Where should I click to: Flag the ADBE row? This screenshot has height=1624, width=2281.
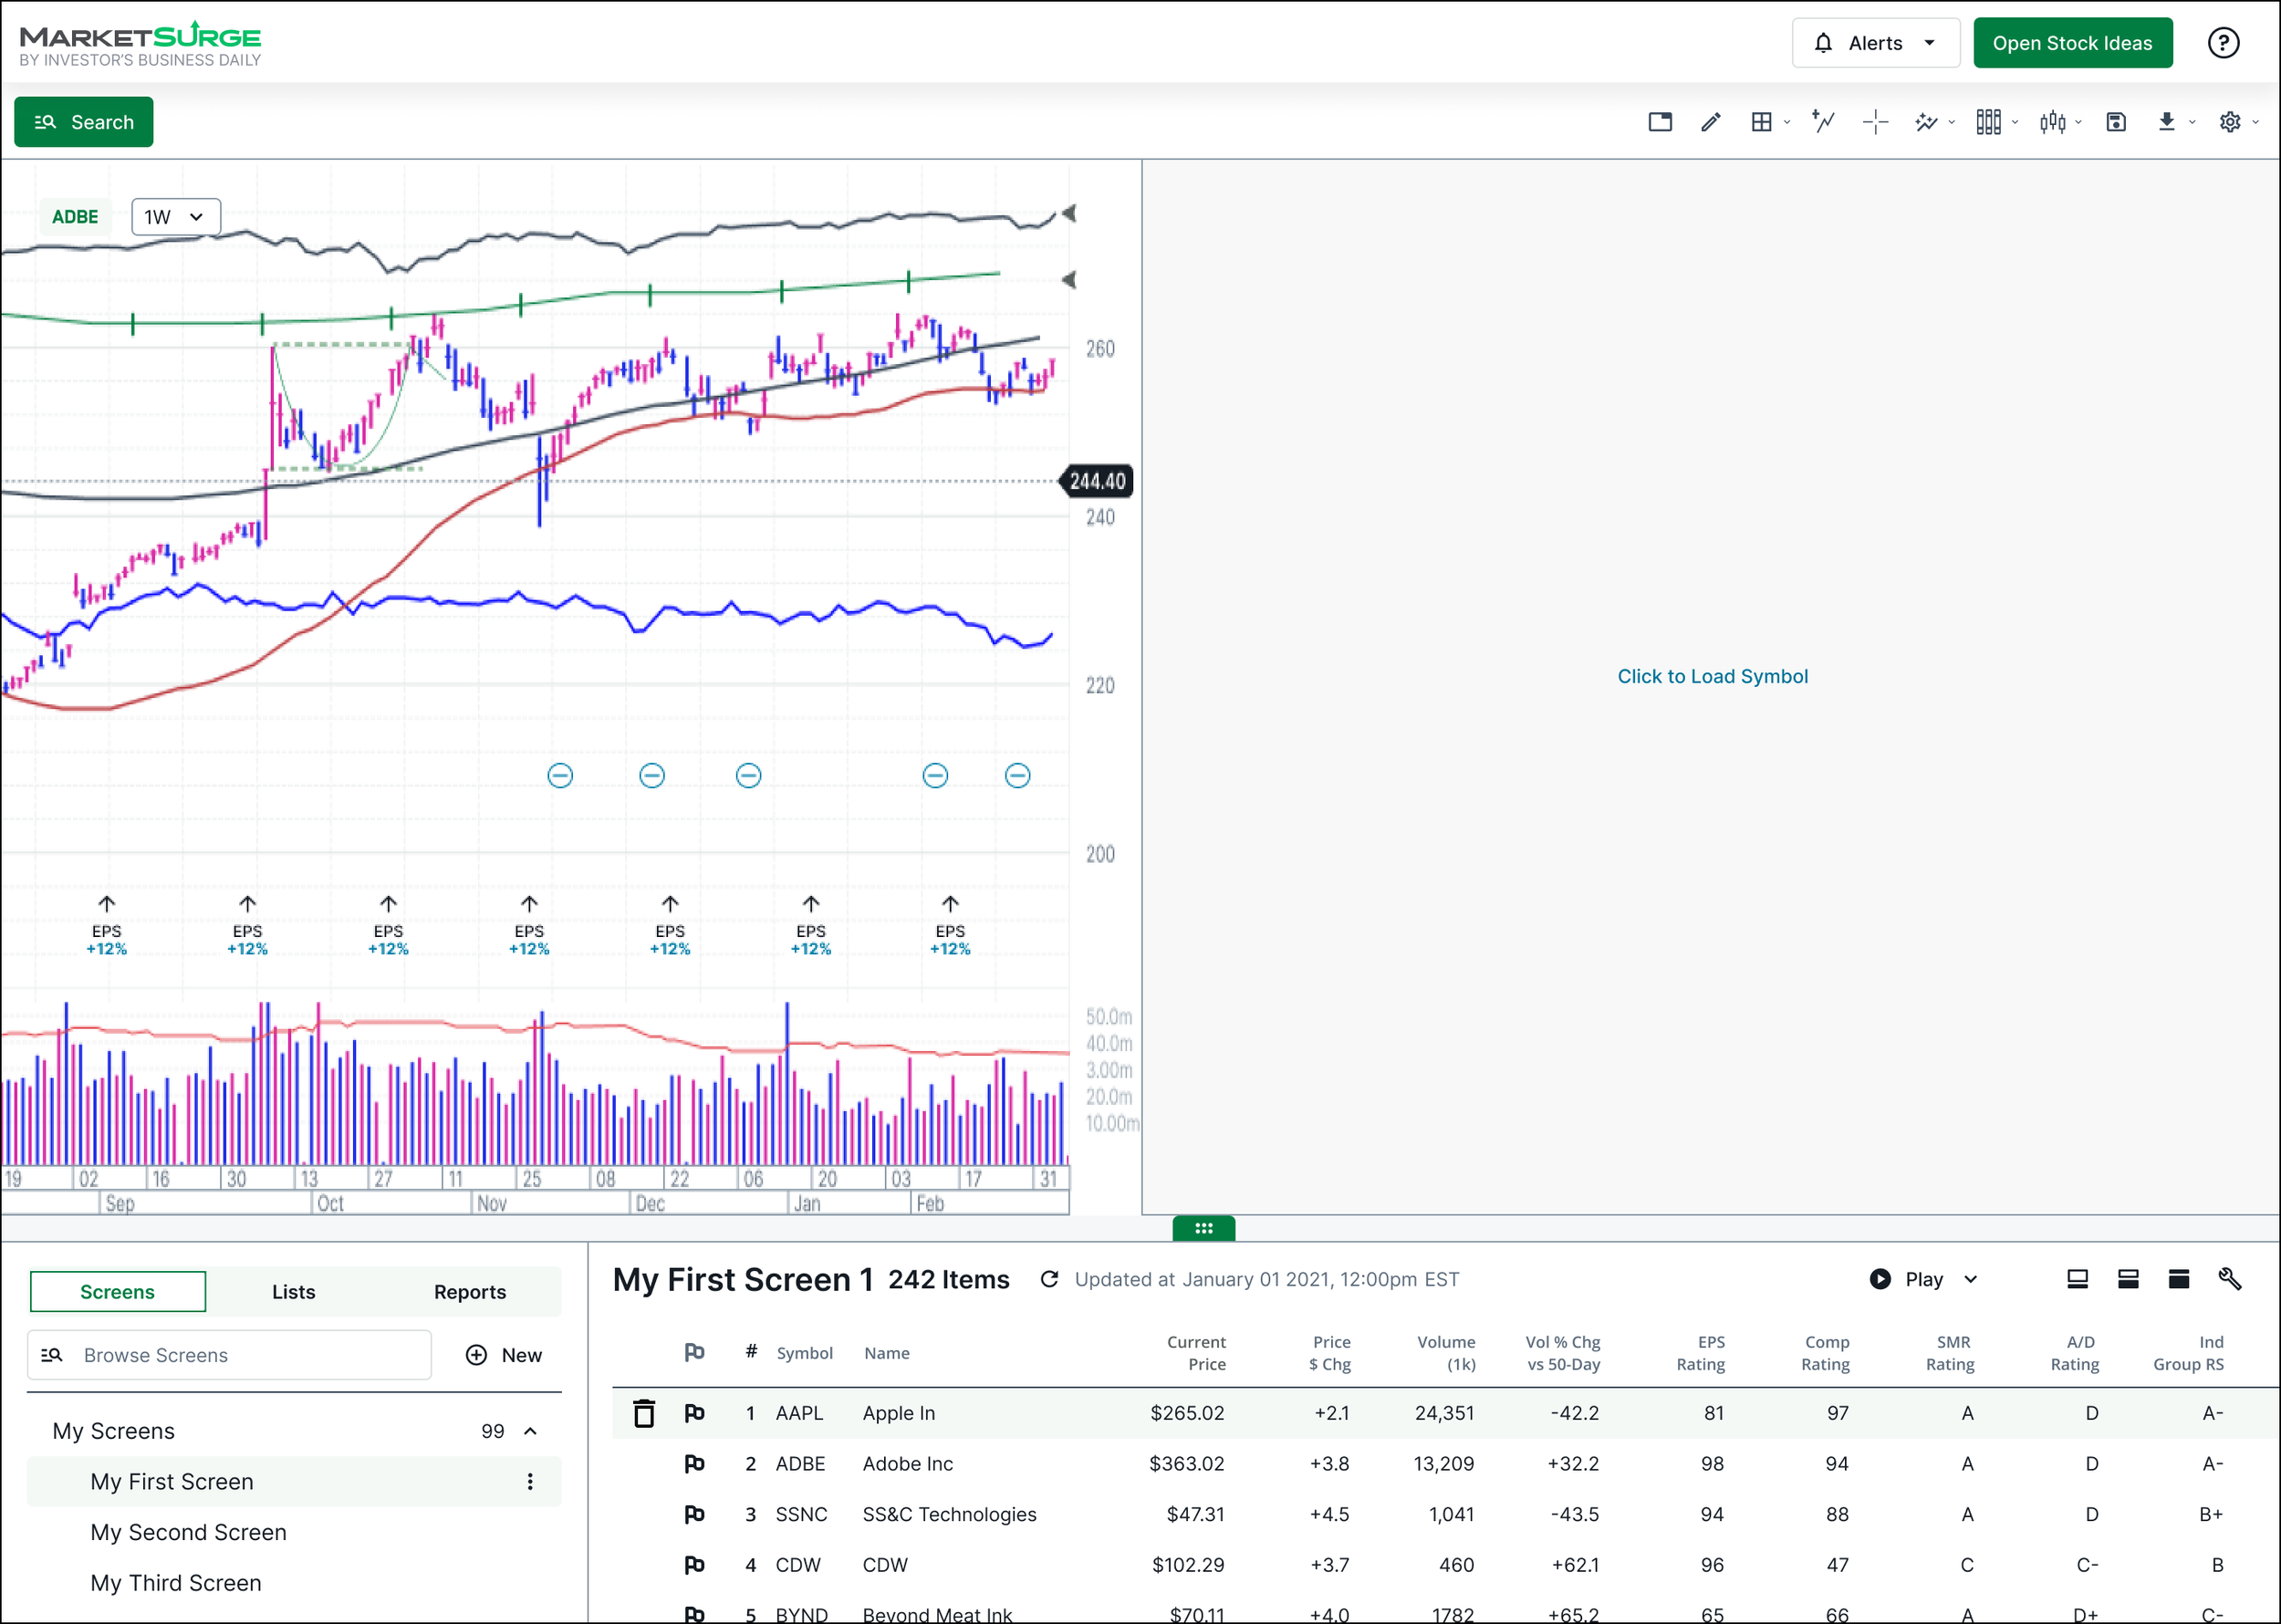[x=694, y=1464]
